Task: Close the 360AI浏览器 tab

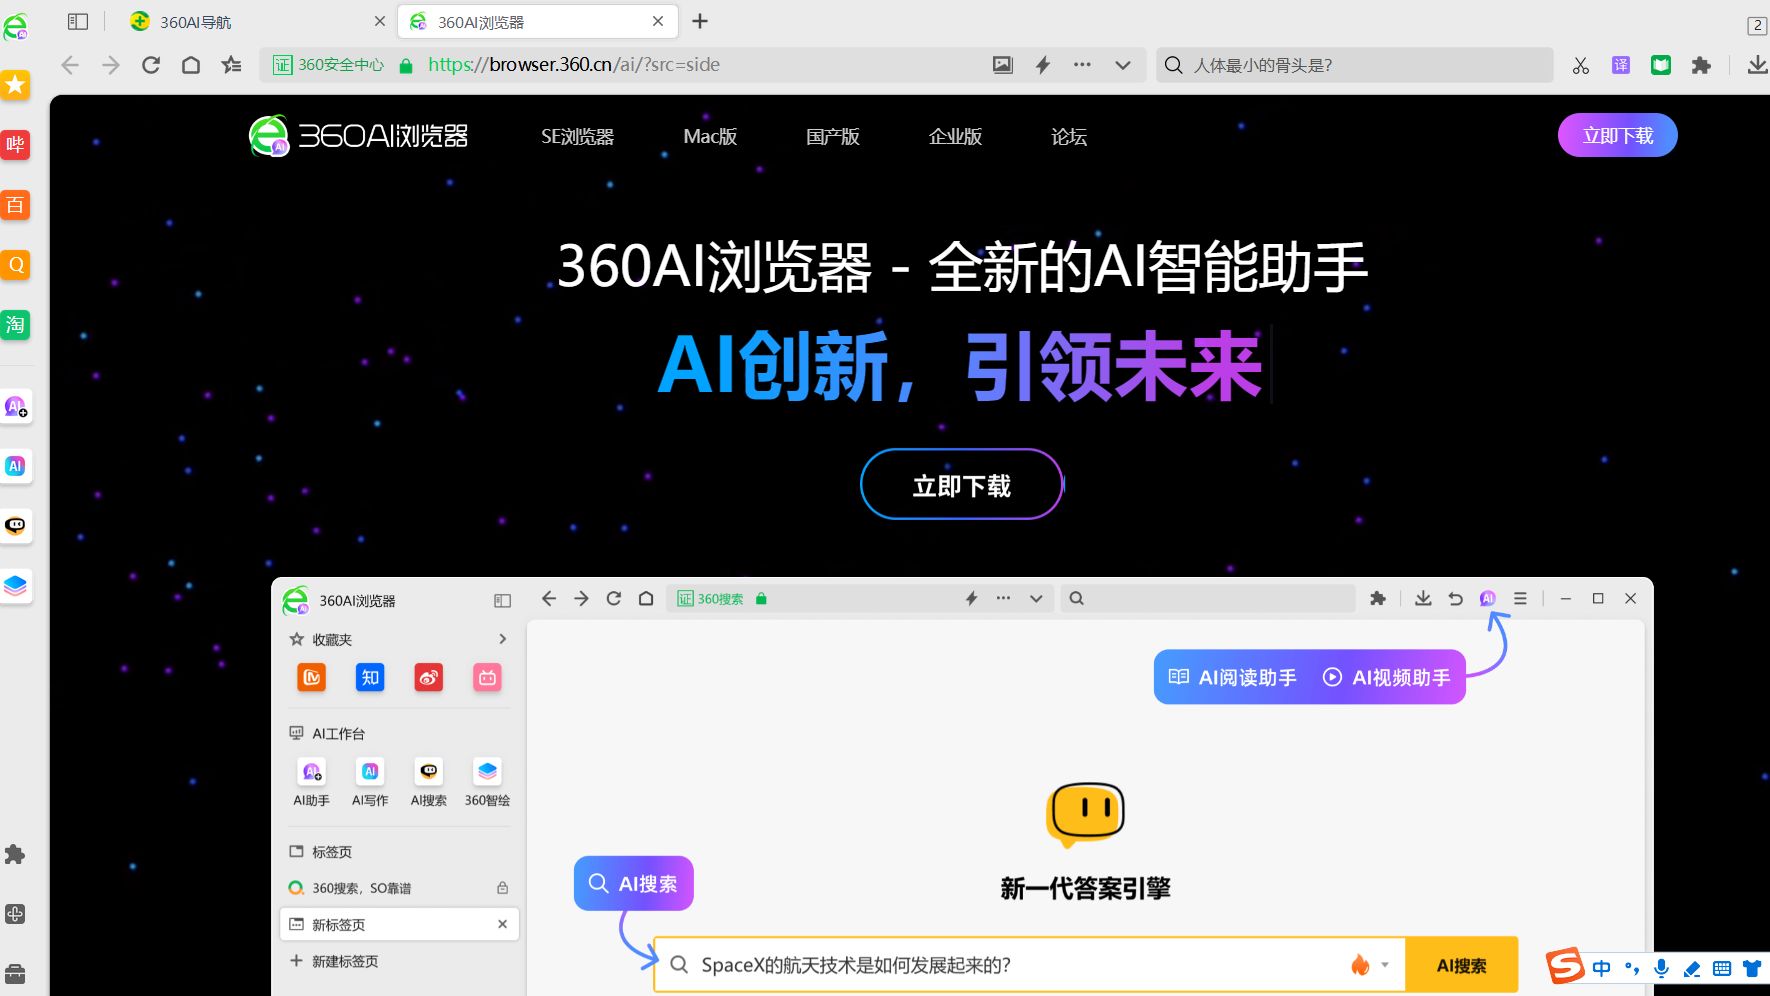Action: pyautogui.click(x=658, y=21)
